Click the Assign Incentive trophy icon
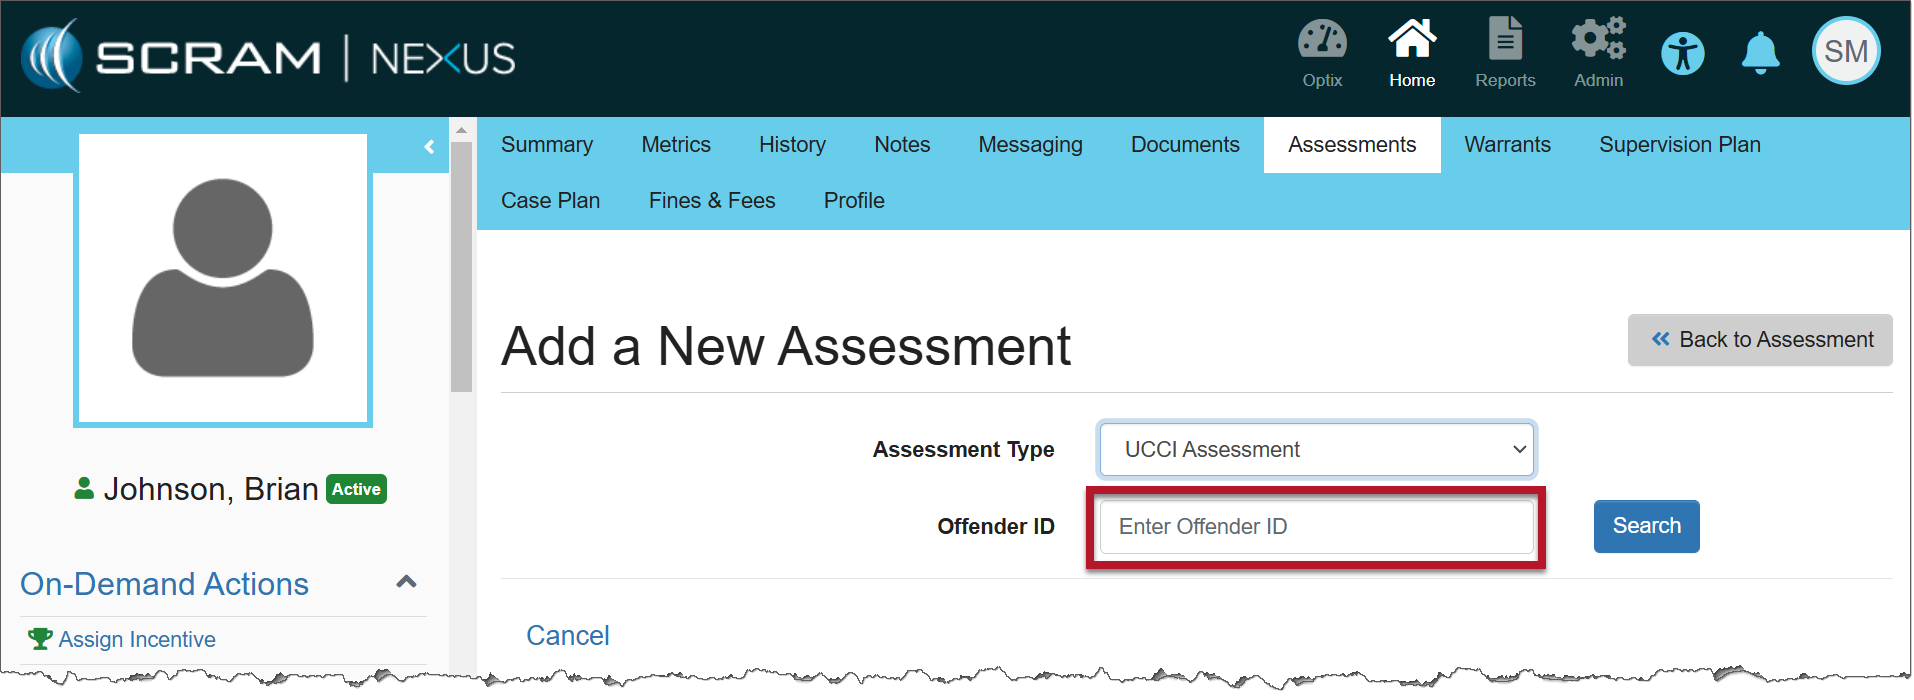The image size is (1914, 700). [x=40, y=639]
